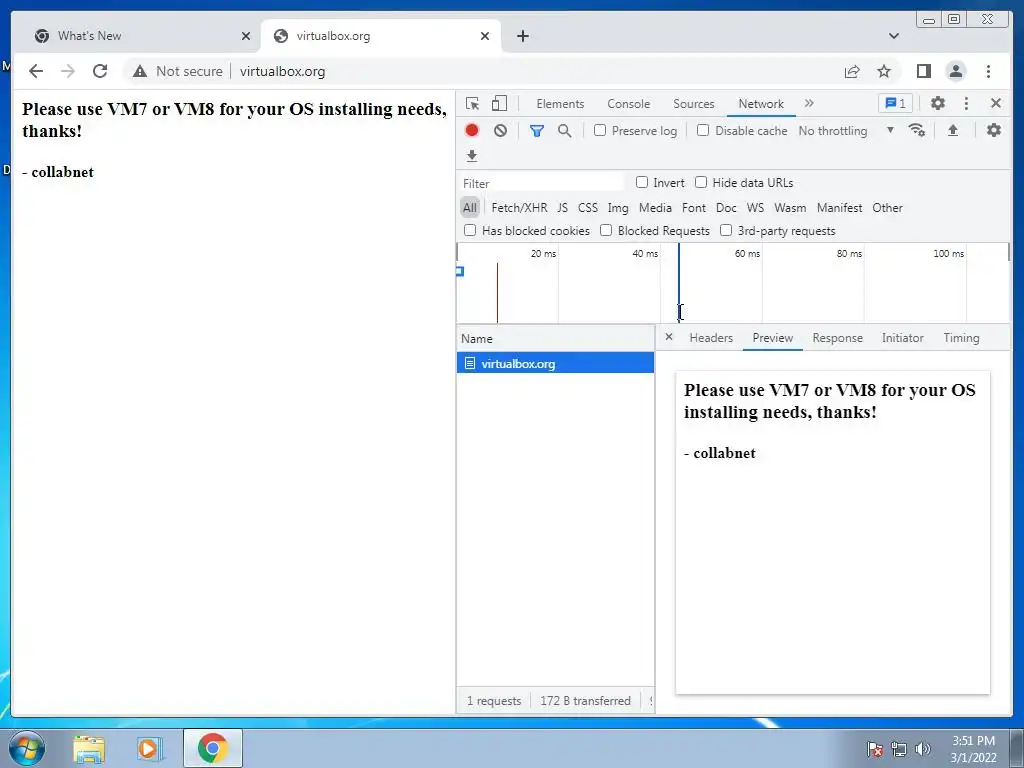Open the Initiator tab
This screenshot has width=1024, height=768.
tap(902, 338)
